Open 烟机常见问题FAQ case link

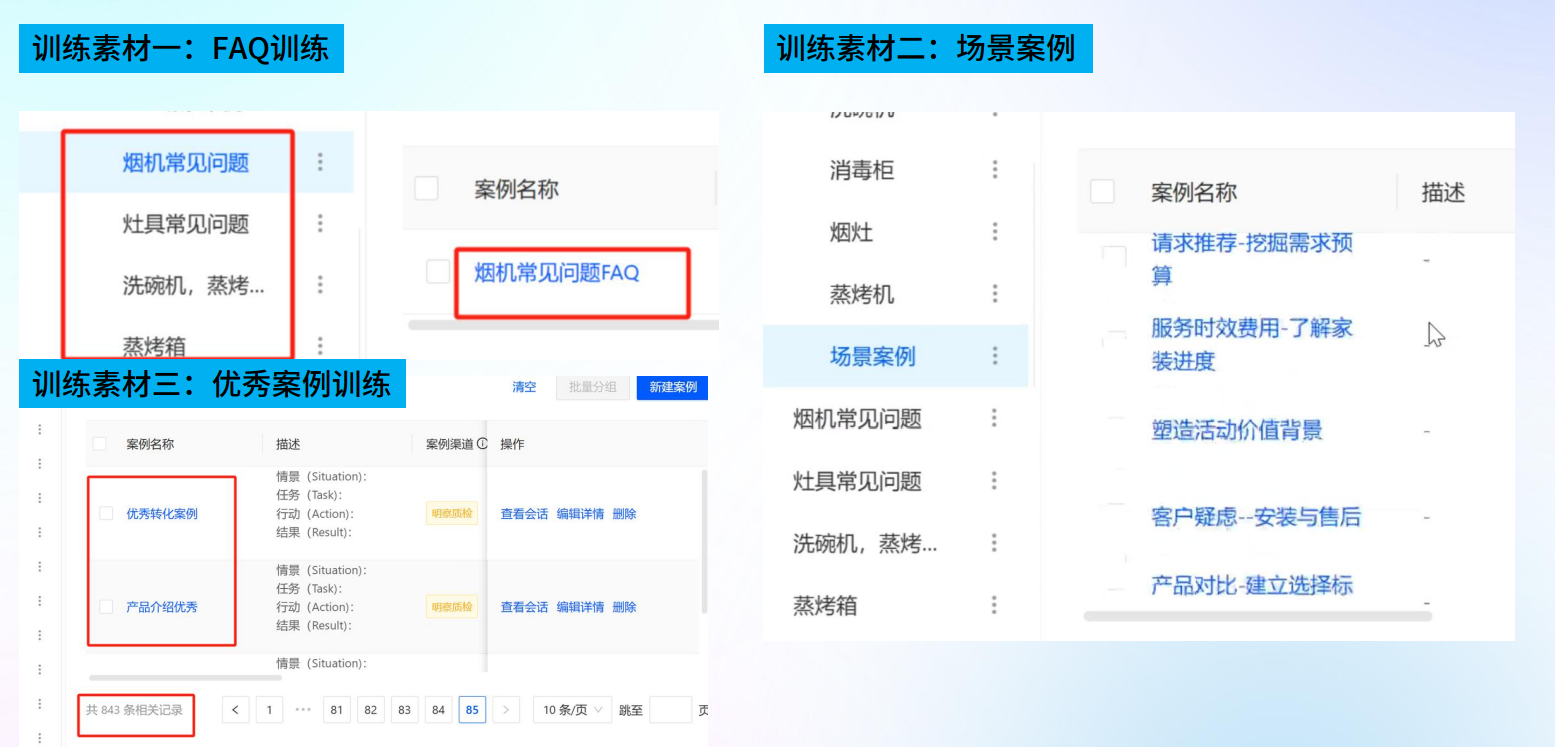pyautogui.click(x=557, y=271)
